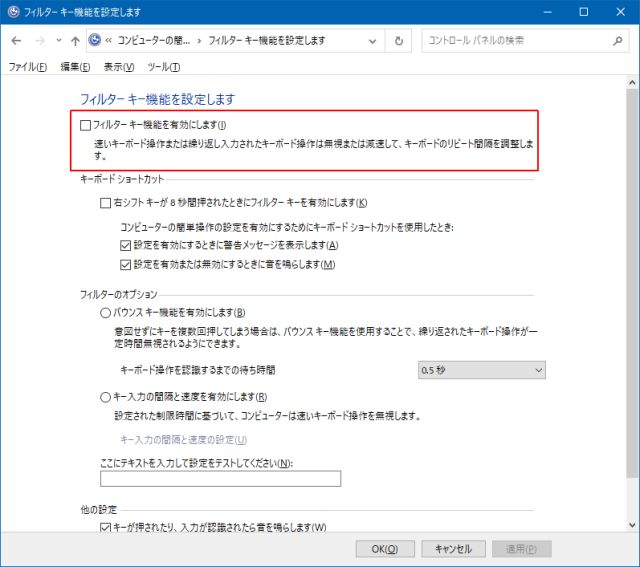Open the 0.5 秒 wait time dropdown
Image resolution: width=640 pixels, height=567 pixels.
click(481, 370)
